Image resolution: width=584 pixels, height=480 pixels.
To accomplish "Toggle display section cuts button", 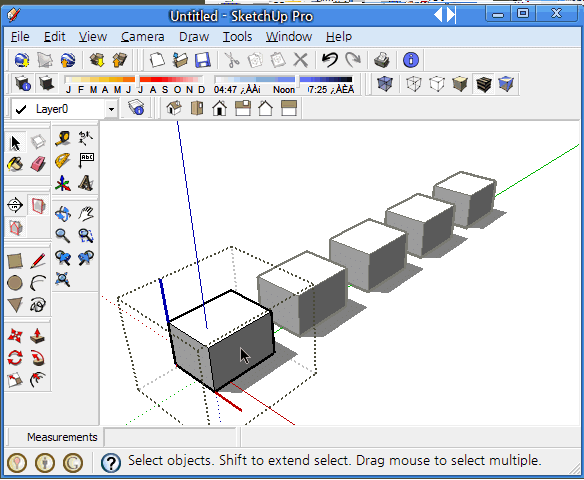I will pyautogui.click(x=15, y=227).
